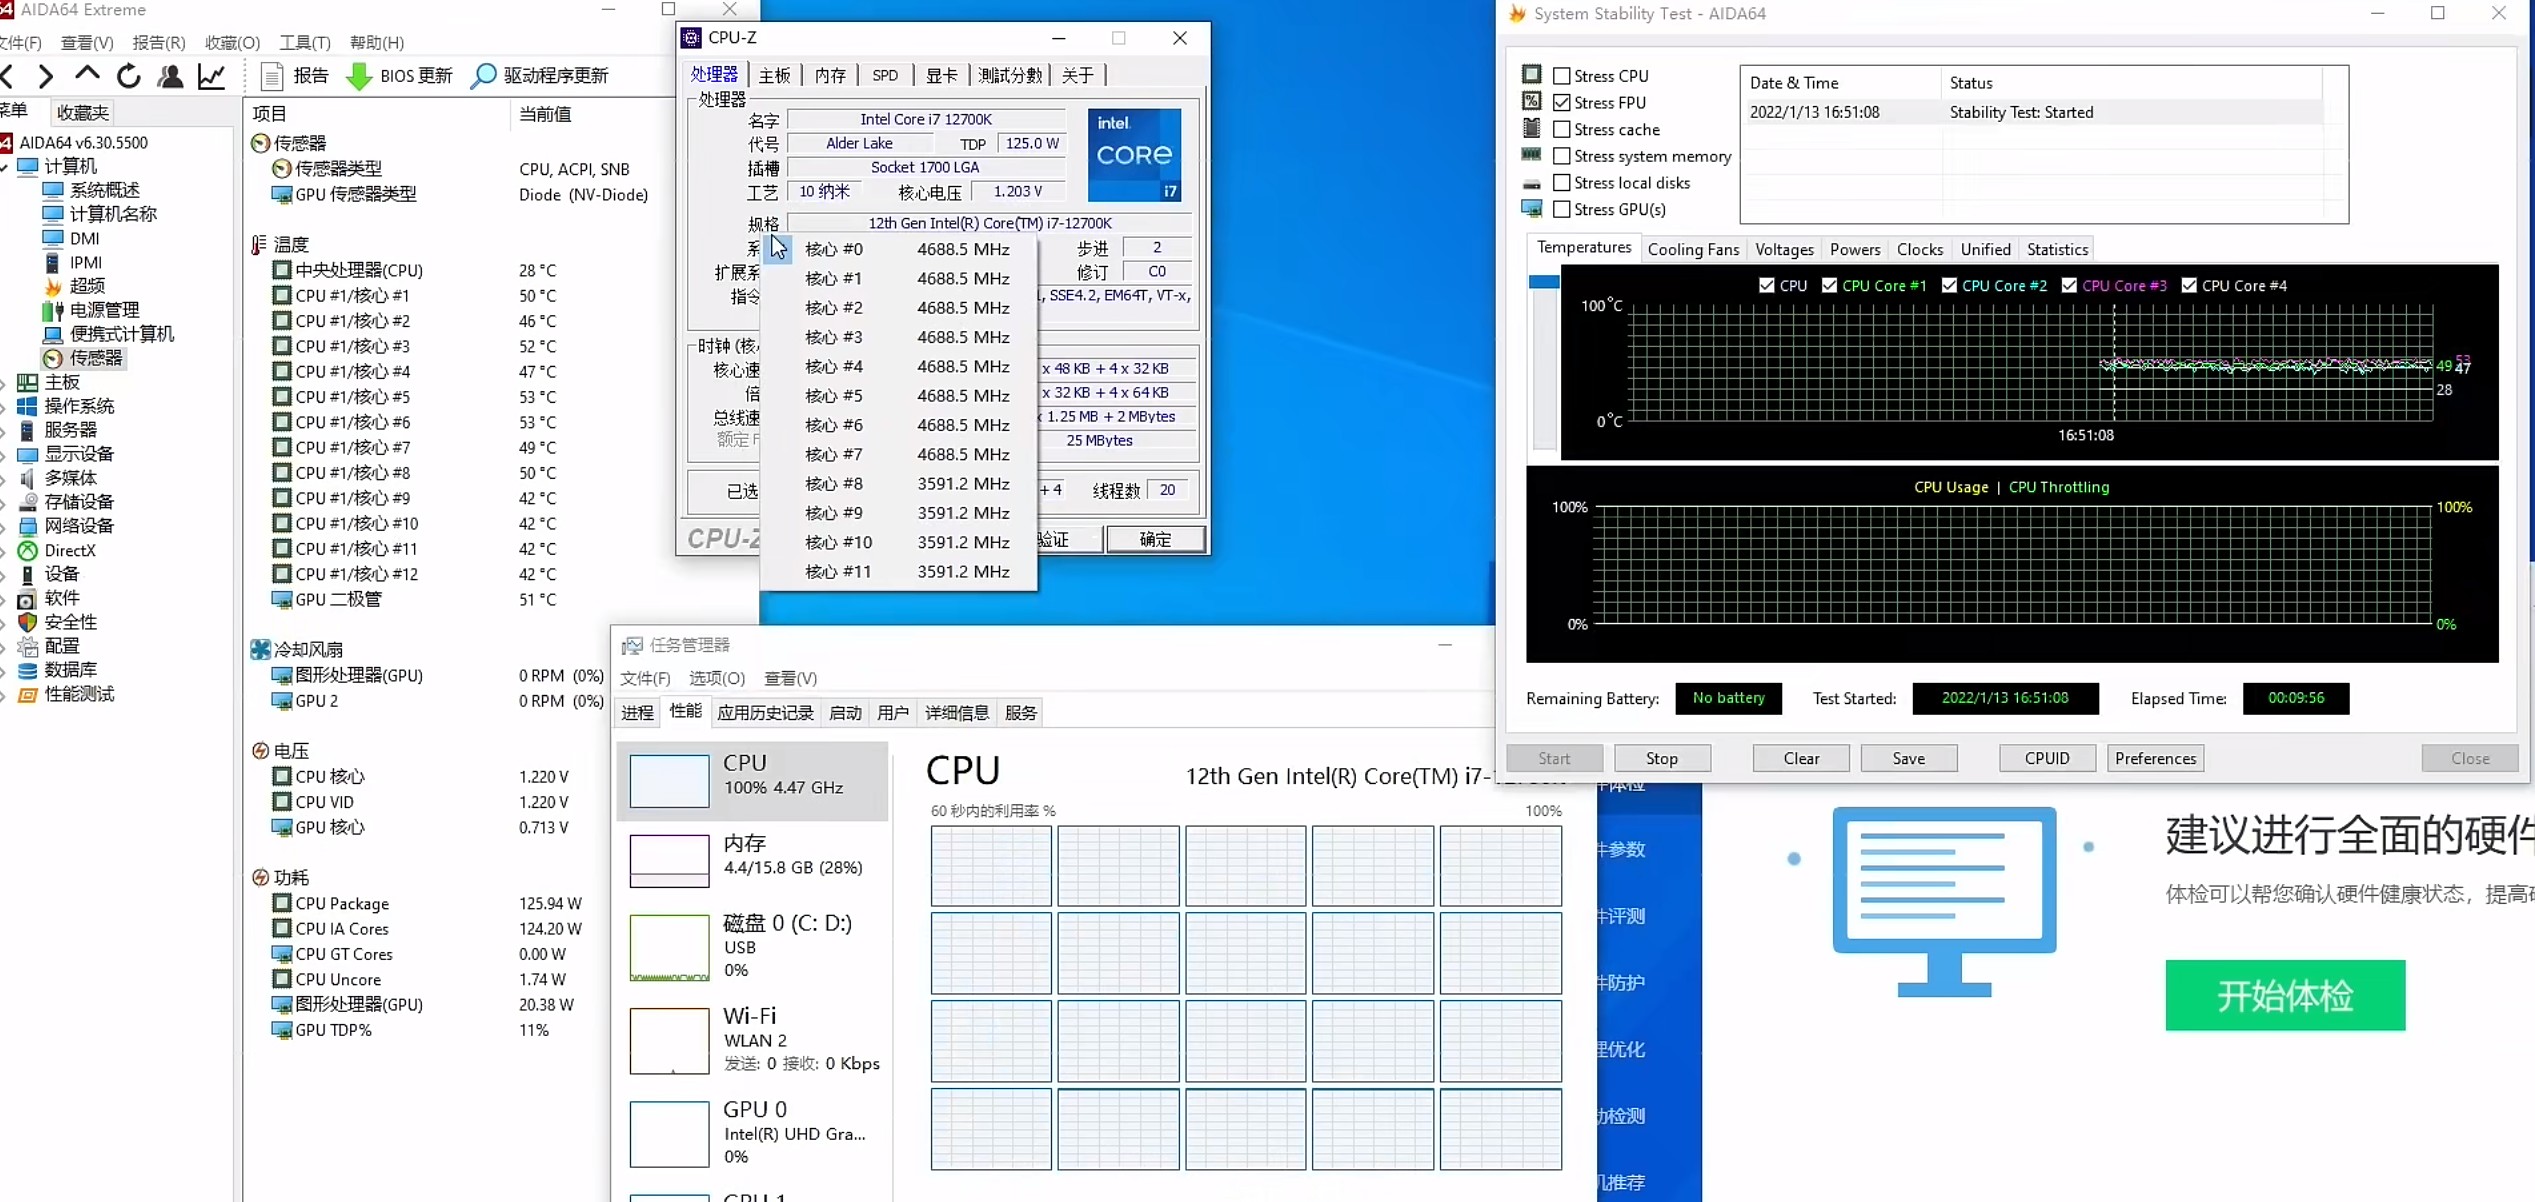Open the Voltages tab in stability test
2535x1202 pixels.
pyautogui.click(x=1784, y=249)
